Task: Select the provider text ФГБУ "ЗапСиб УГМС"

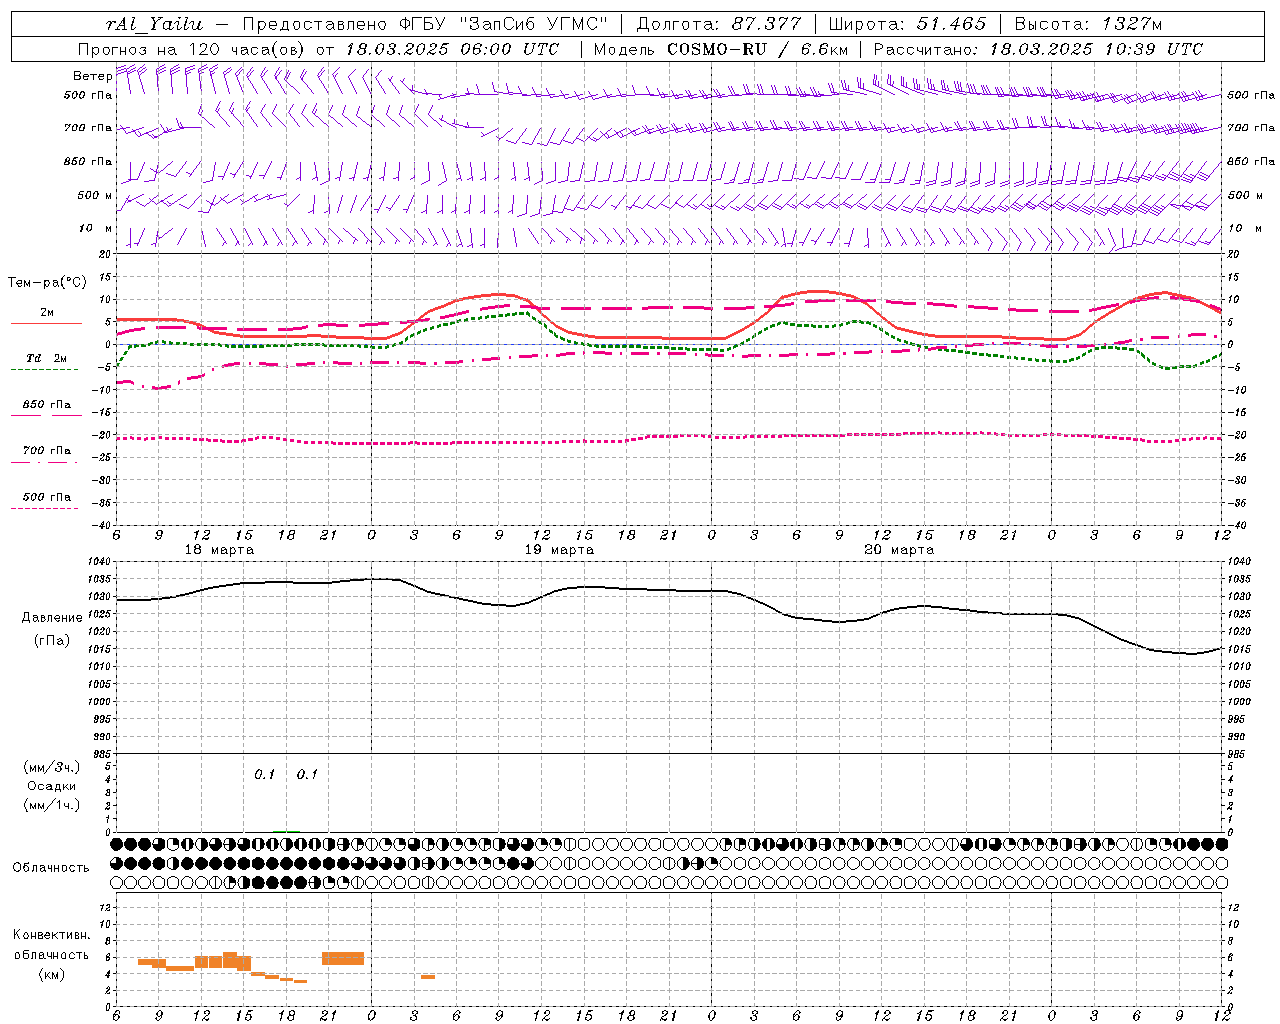Action: coord(501,24)
